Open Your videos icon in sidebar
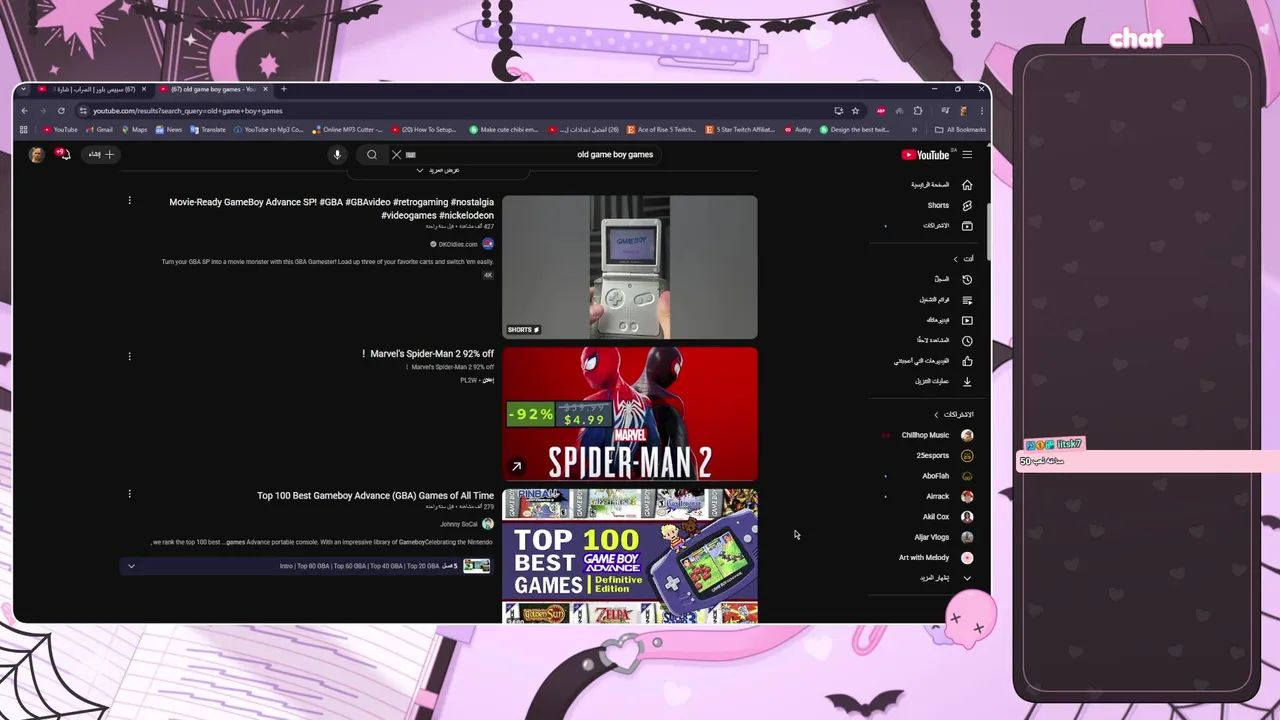This screenshot has width=1280, height=720. (967, 320)
